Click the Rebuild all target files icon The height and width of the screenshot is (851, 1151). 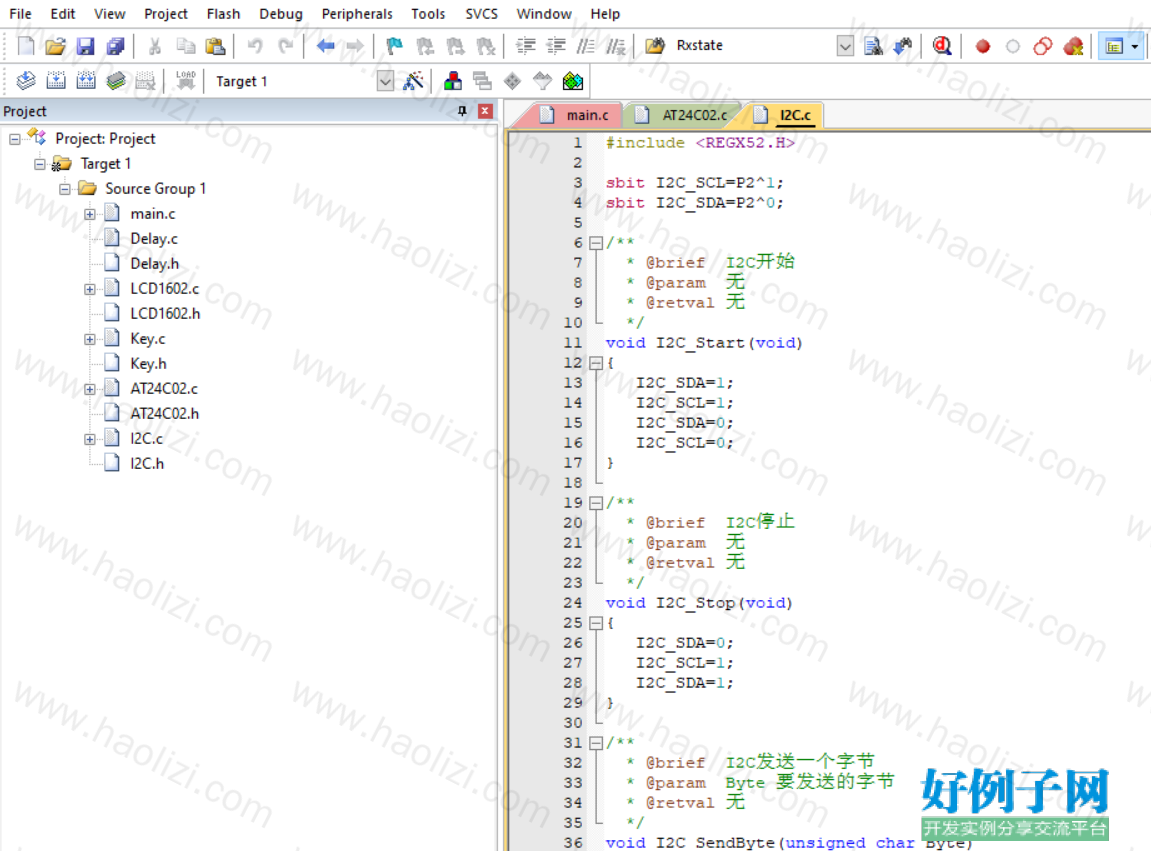coord(86,81)
